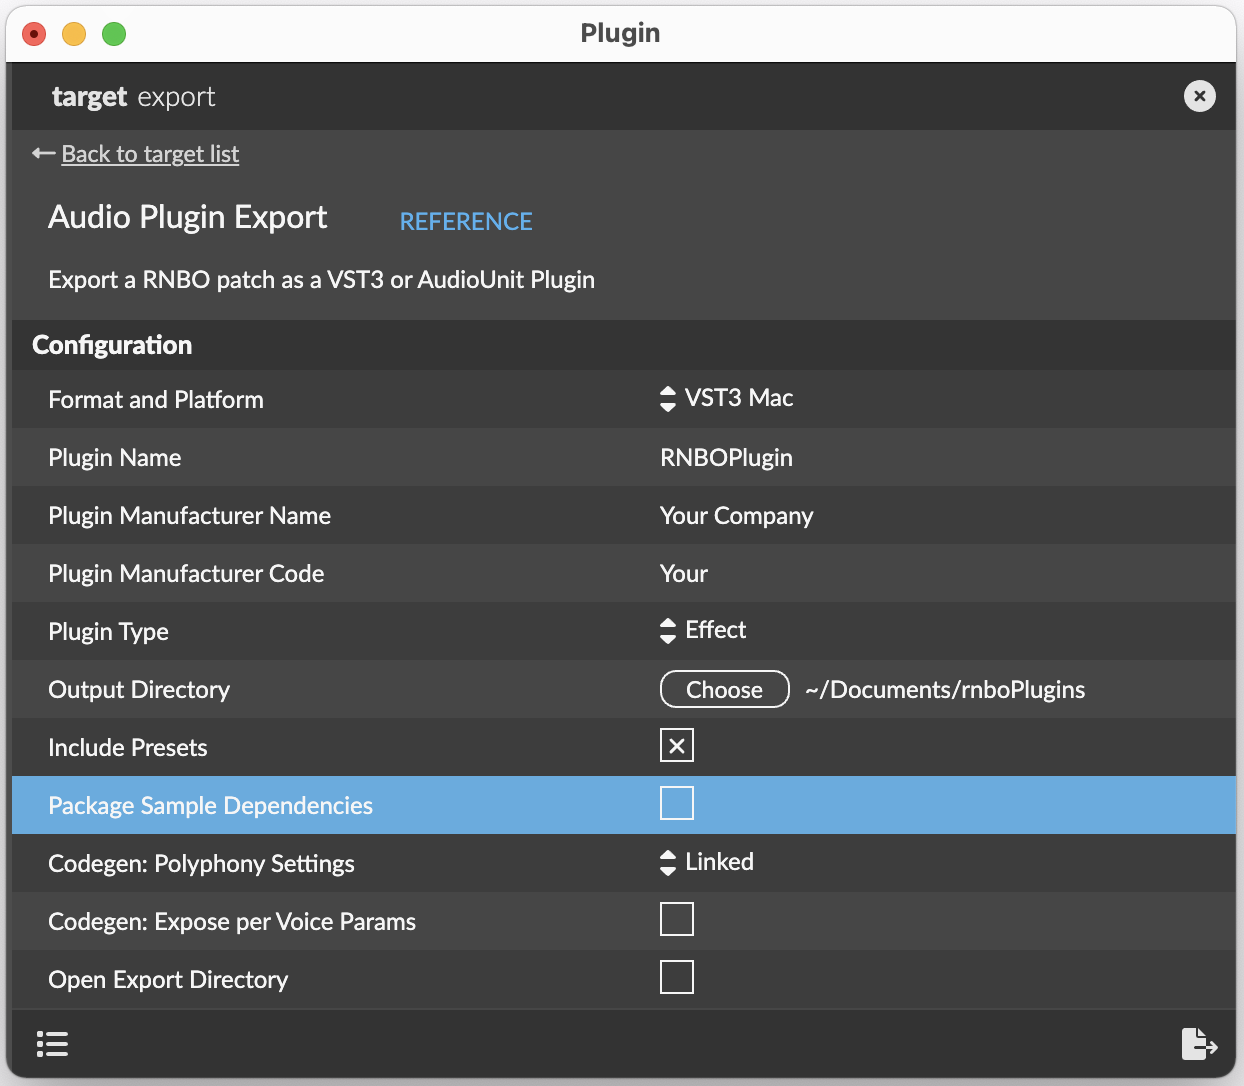This screenshot has height=1086, width=1244.
Task: Click the ~/Documents/rnboPlugins path text
Action: 945,689
